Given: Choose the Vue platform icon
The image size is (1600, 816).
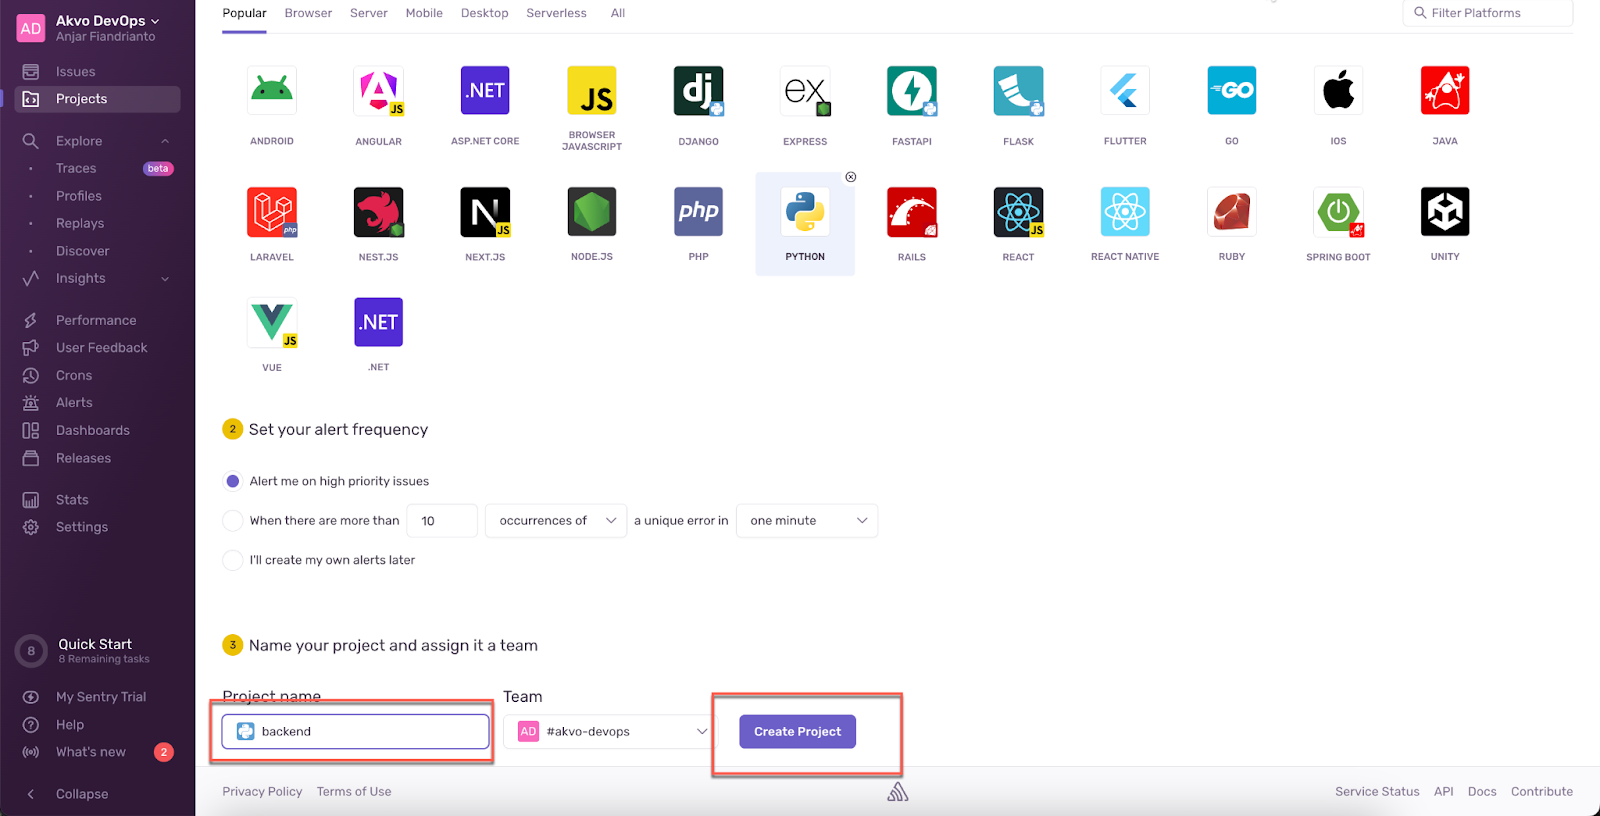Looking at the screenshot, I should pyautogui.click(x=272, y=323).
